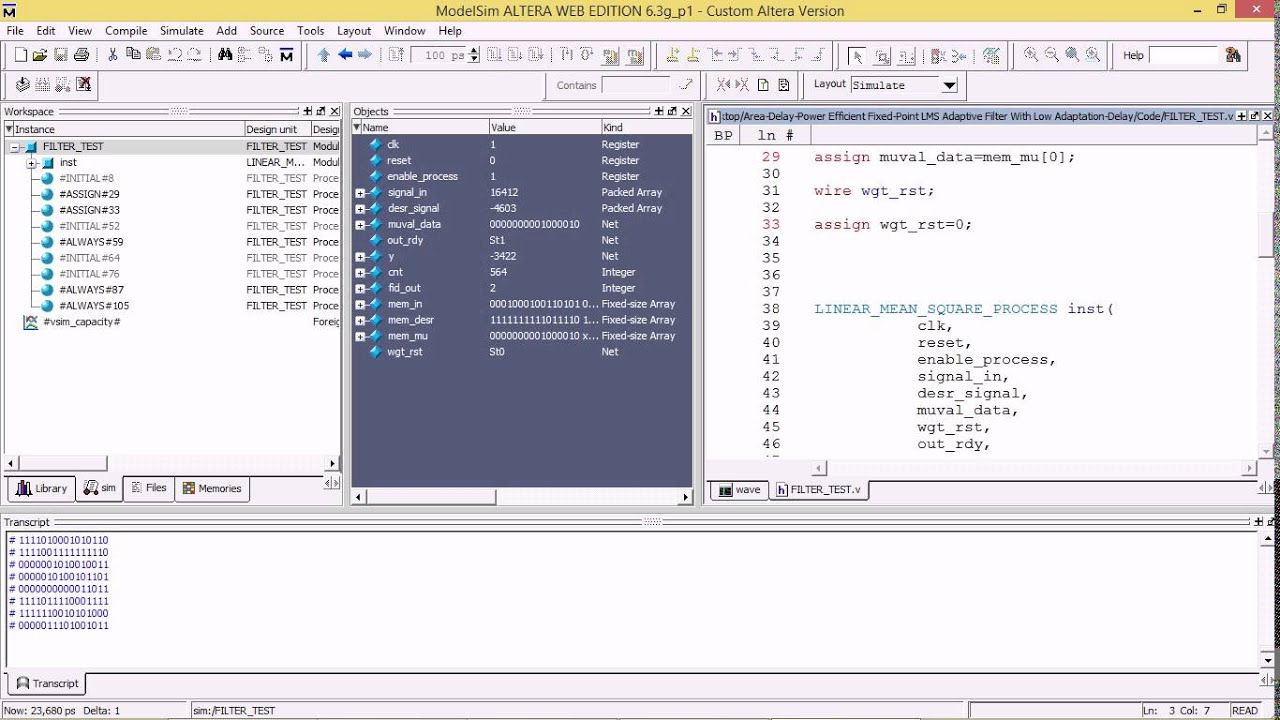Image resolution: width=1280 pixels, height=720 pixels.
Task: Click the Save disk toolbar icon
Action: pos(61,55)
